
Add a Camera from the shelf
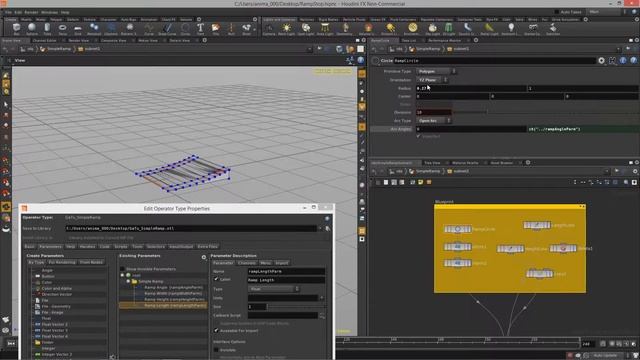pyautogui.click(x=269, y=29)
